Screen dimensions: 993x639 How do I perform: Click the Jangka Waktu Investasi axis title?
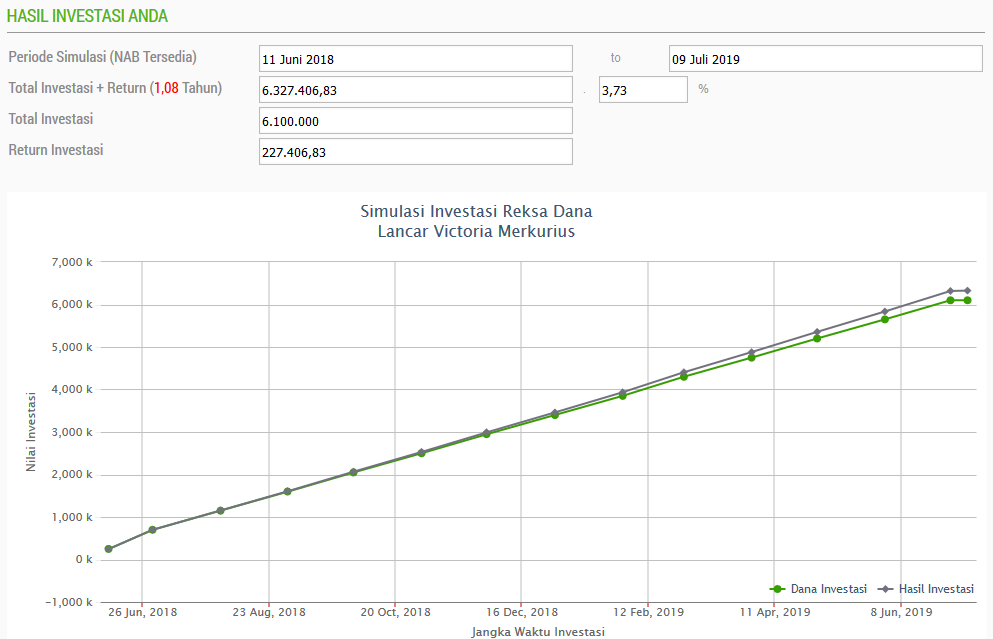(x=537, y=631)
